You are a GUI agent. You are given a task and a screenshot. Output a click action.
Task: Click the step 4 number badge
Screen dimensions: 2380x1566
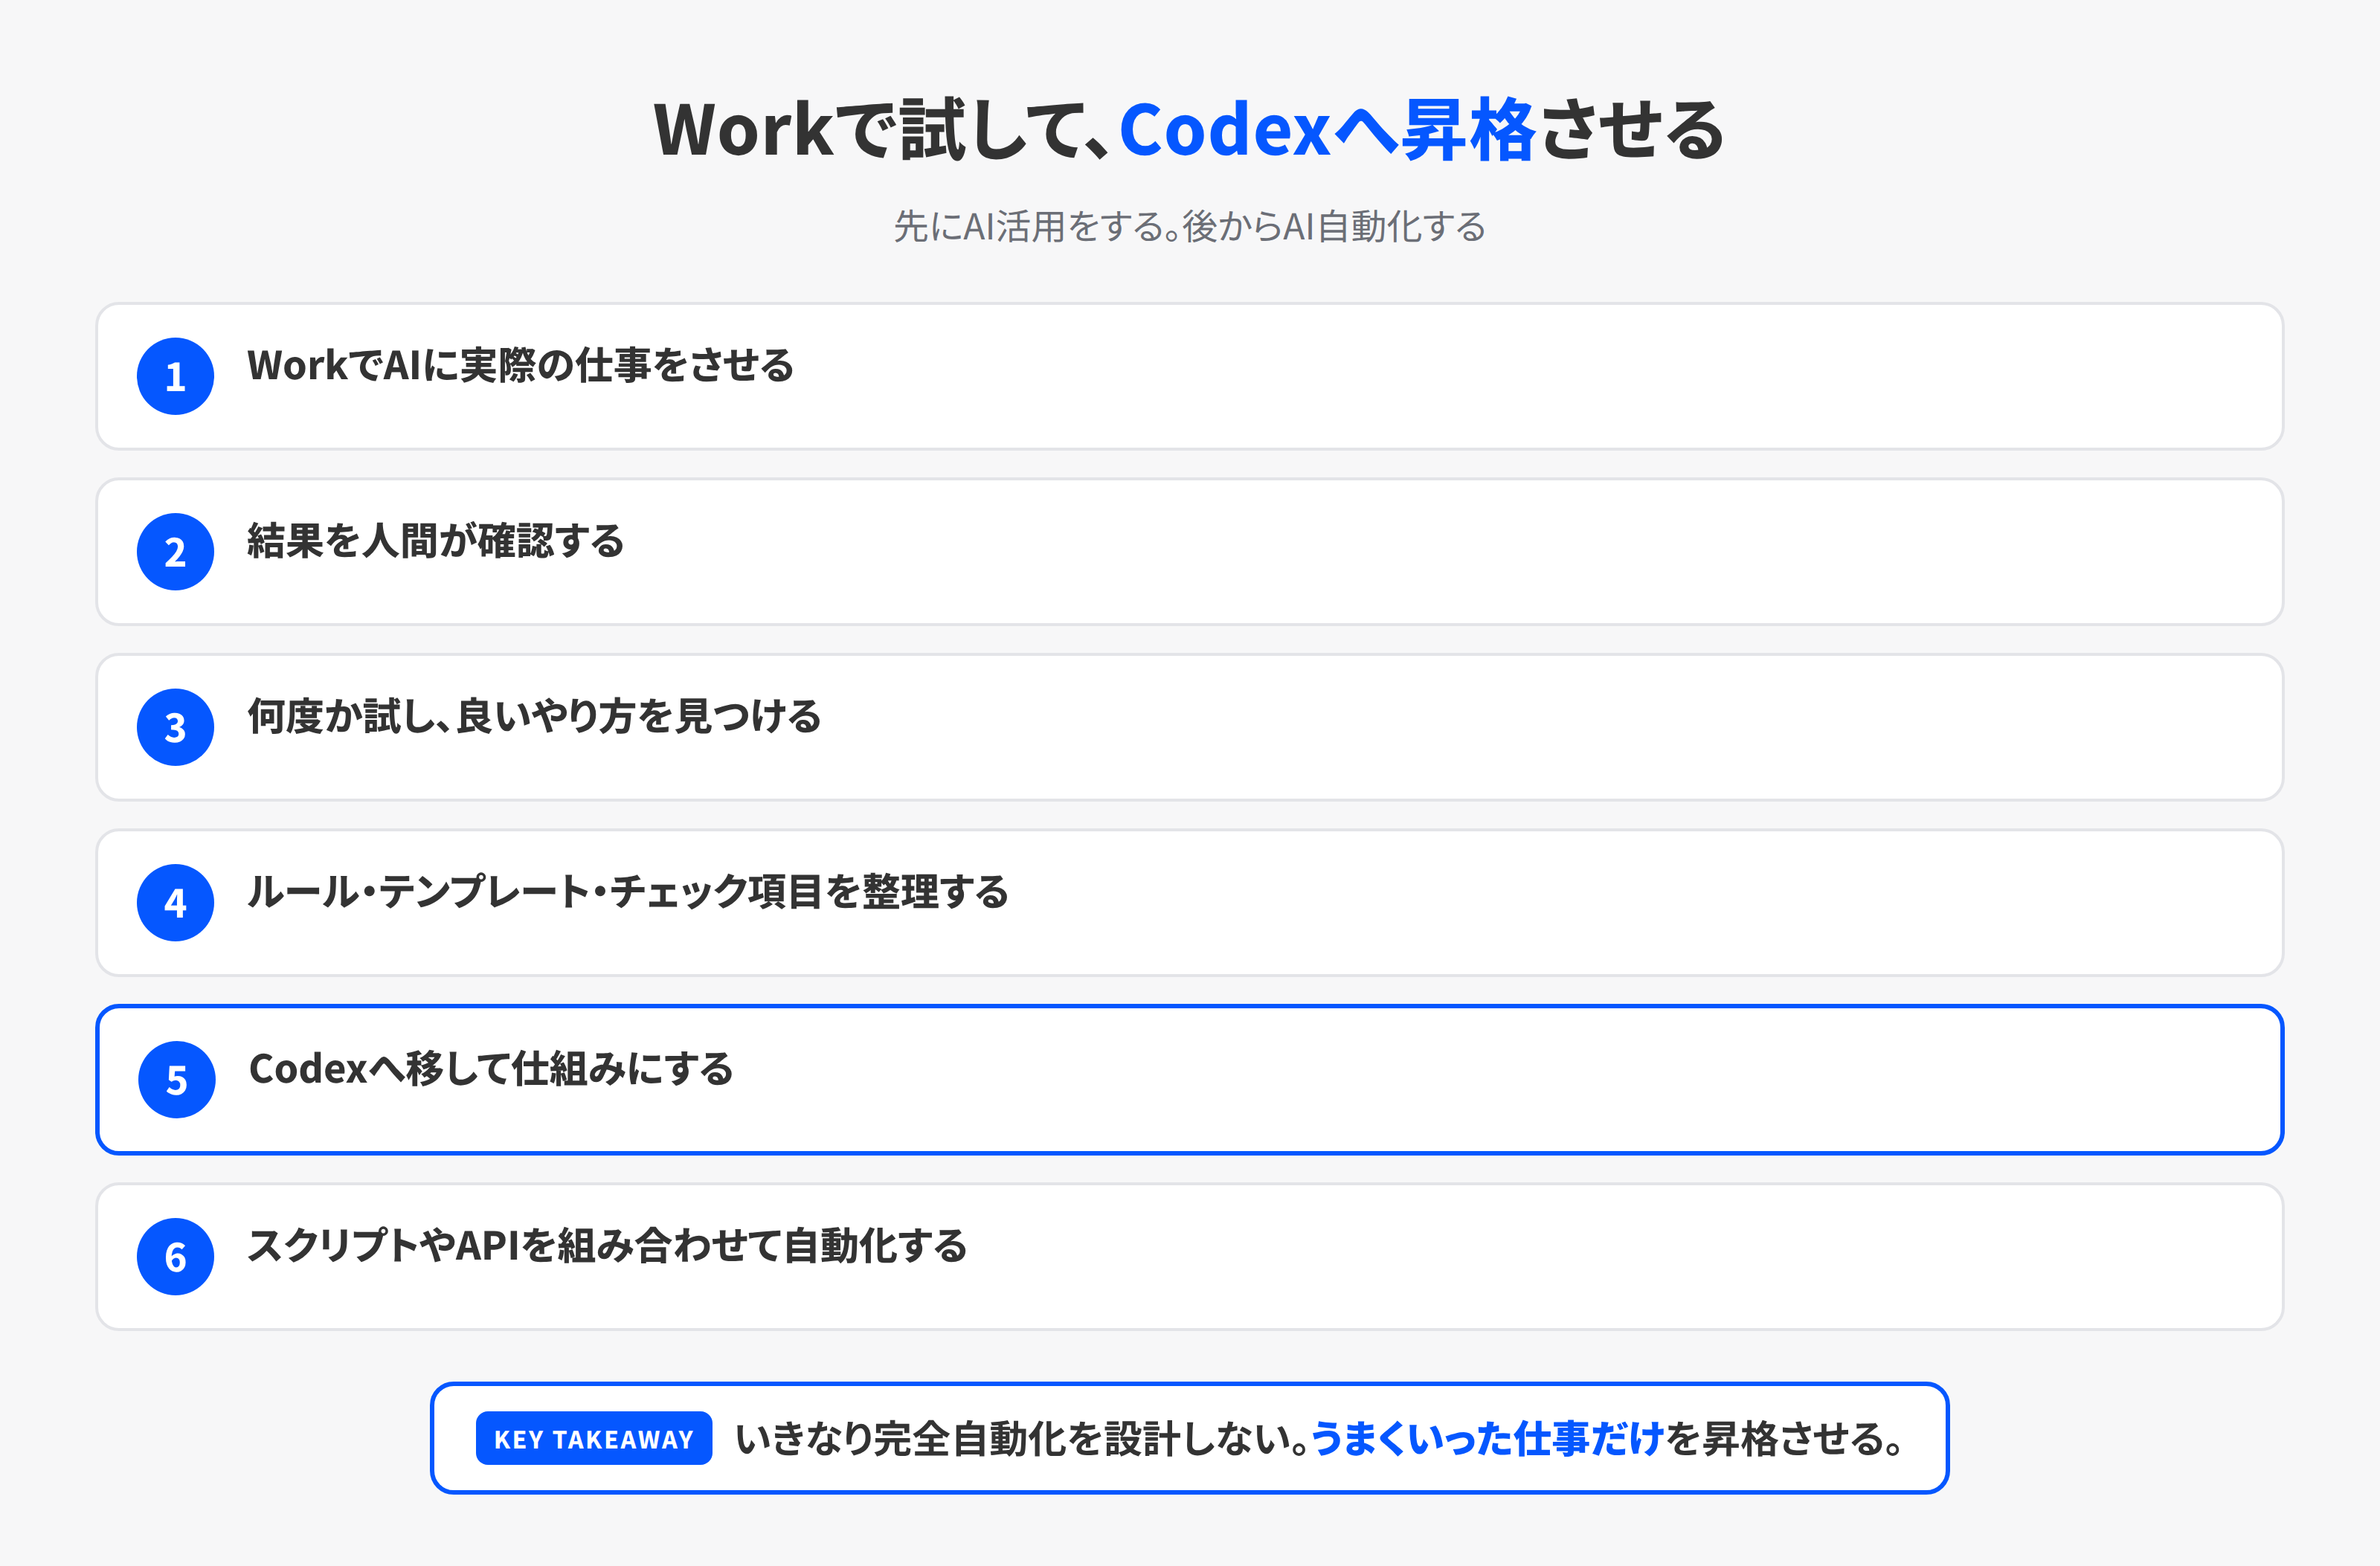coord(175,903)
